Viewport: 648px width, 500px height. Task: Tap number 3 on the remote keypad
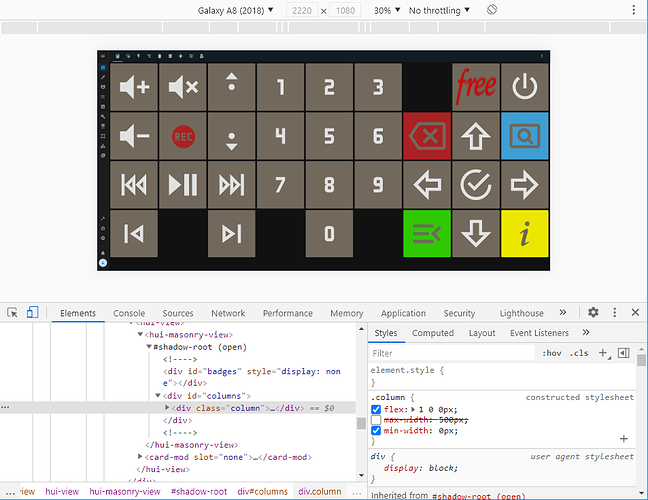[x=378, y=87]
